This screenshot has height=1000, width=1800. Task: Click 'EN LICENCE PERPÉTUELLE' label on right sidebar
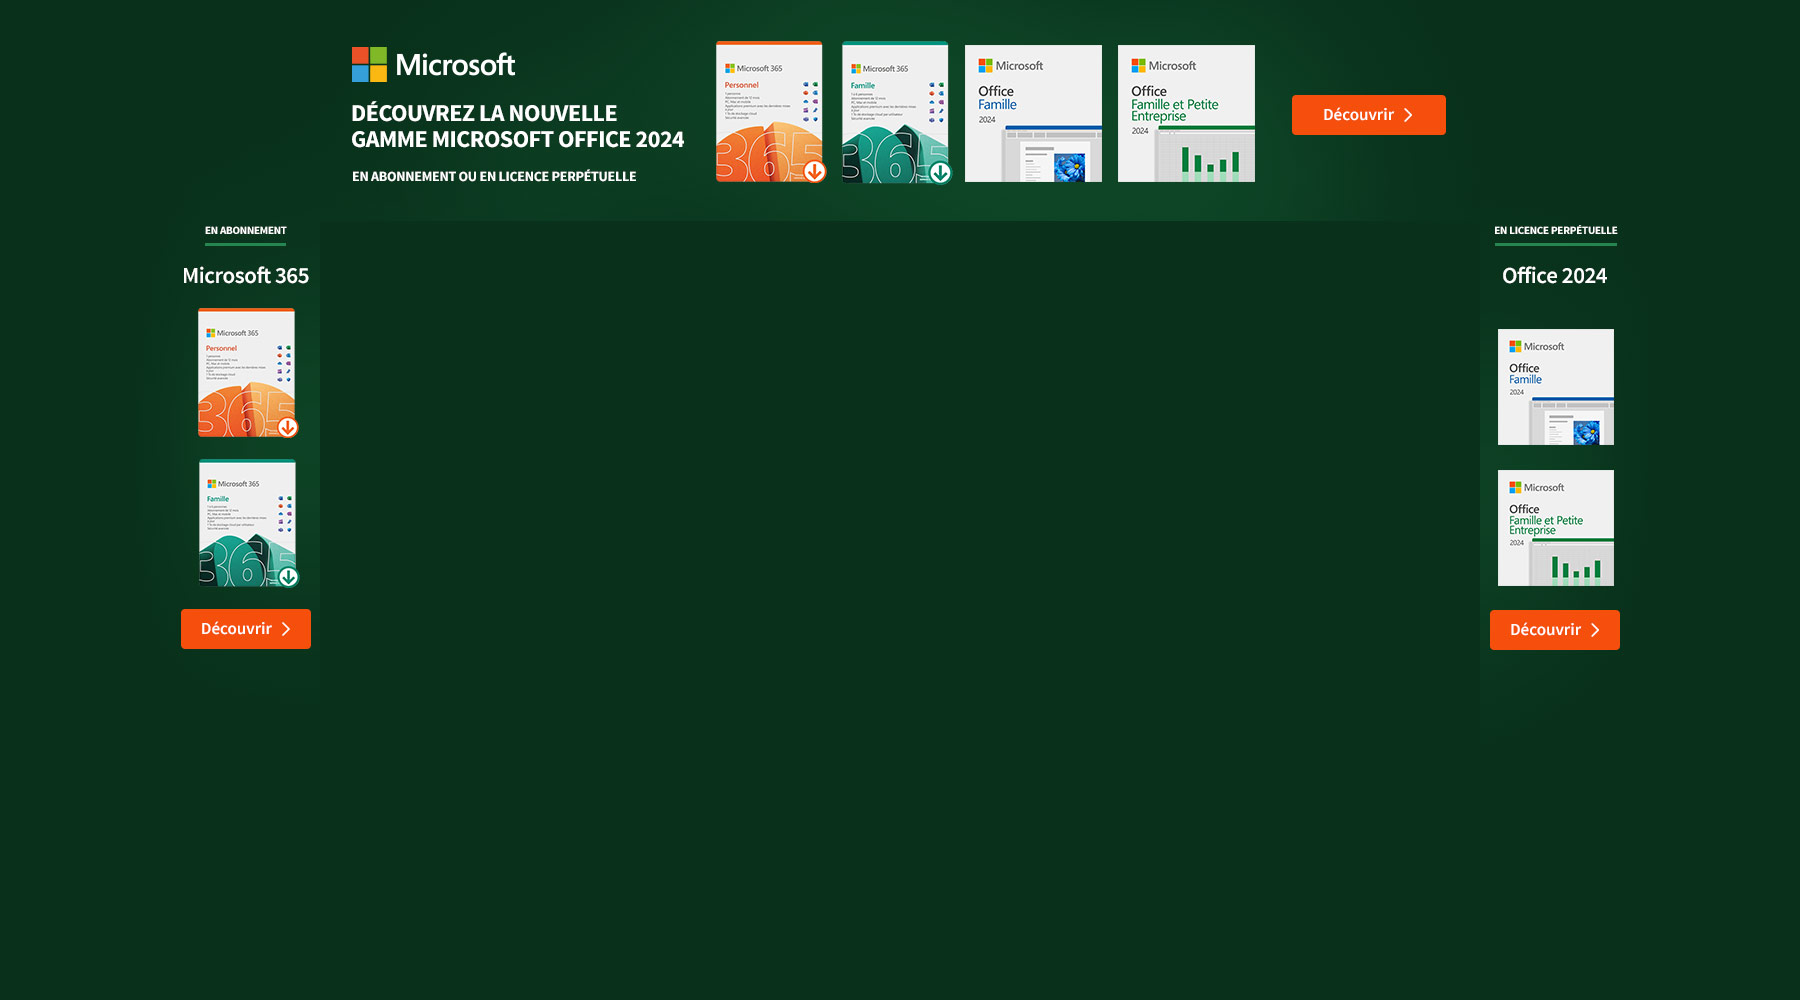pos(1556,231)
